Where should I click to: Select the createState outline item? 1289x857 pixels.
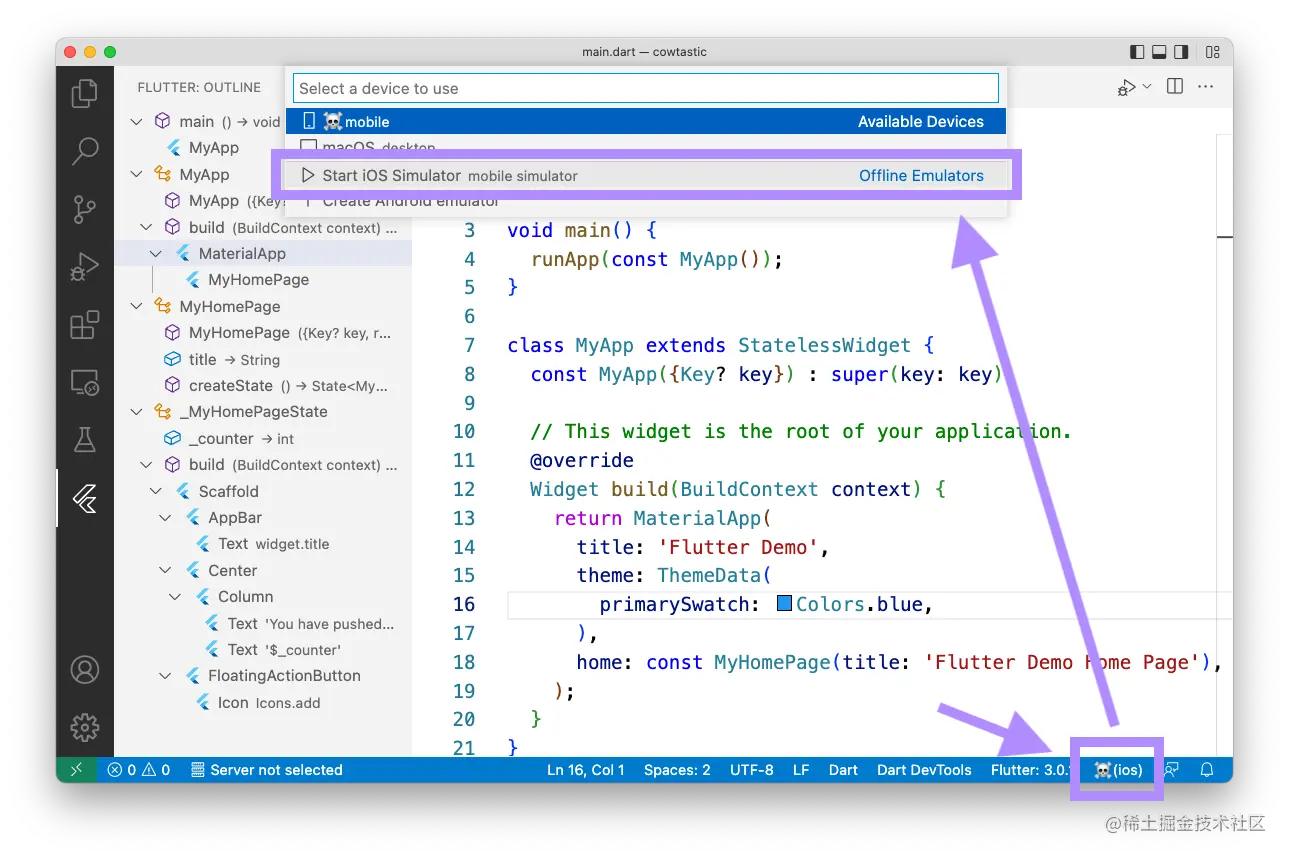click(x=263, y=385)
